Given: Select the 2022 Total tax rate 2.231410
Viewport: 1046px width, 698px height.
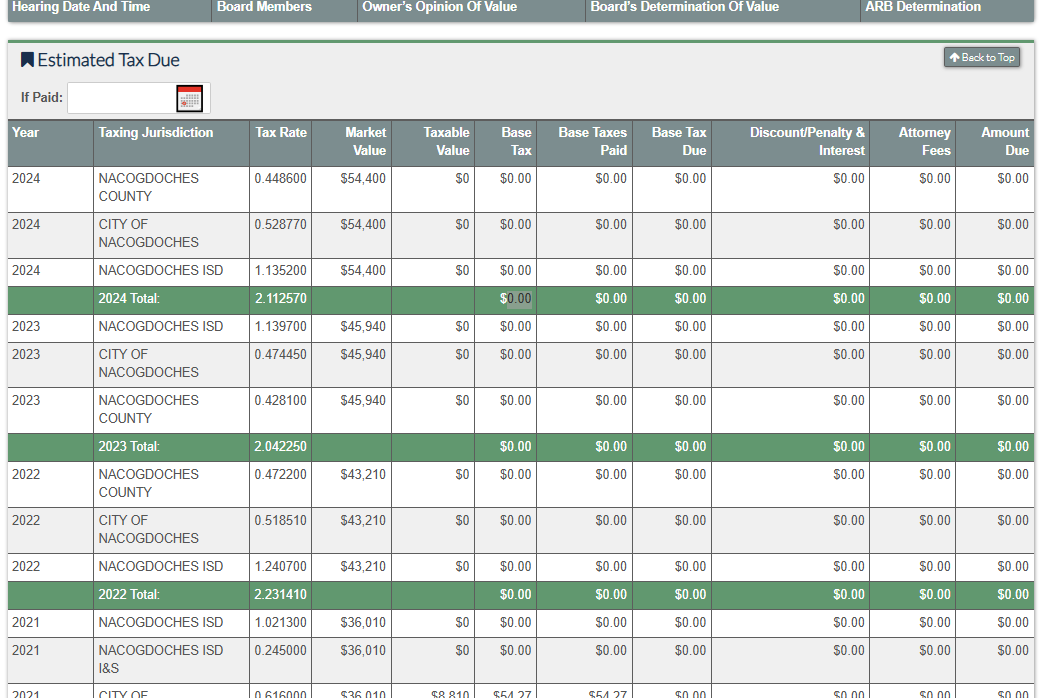Looking at the screenshot, I should coord(280,595).
